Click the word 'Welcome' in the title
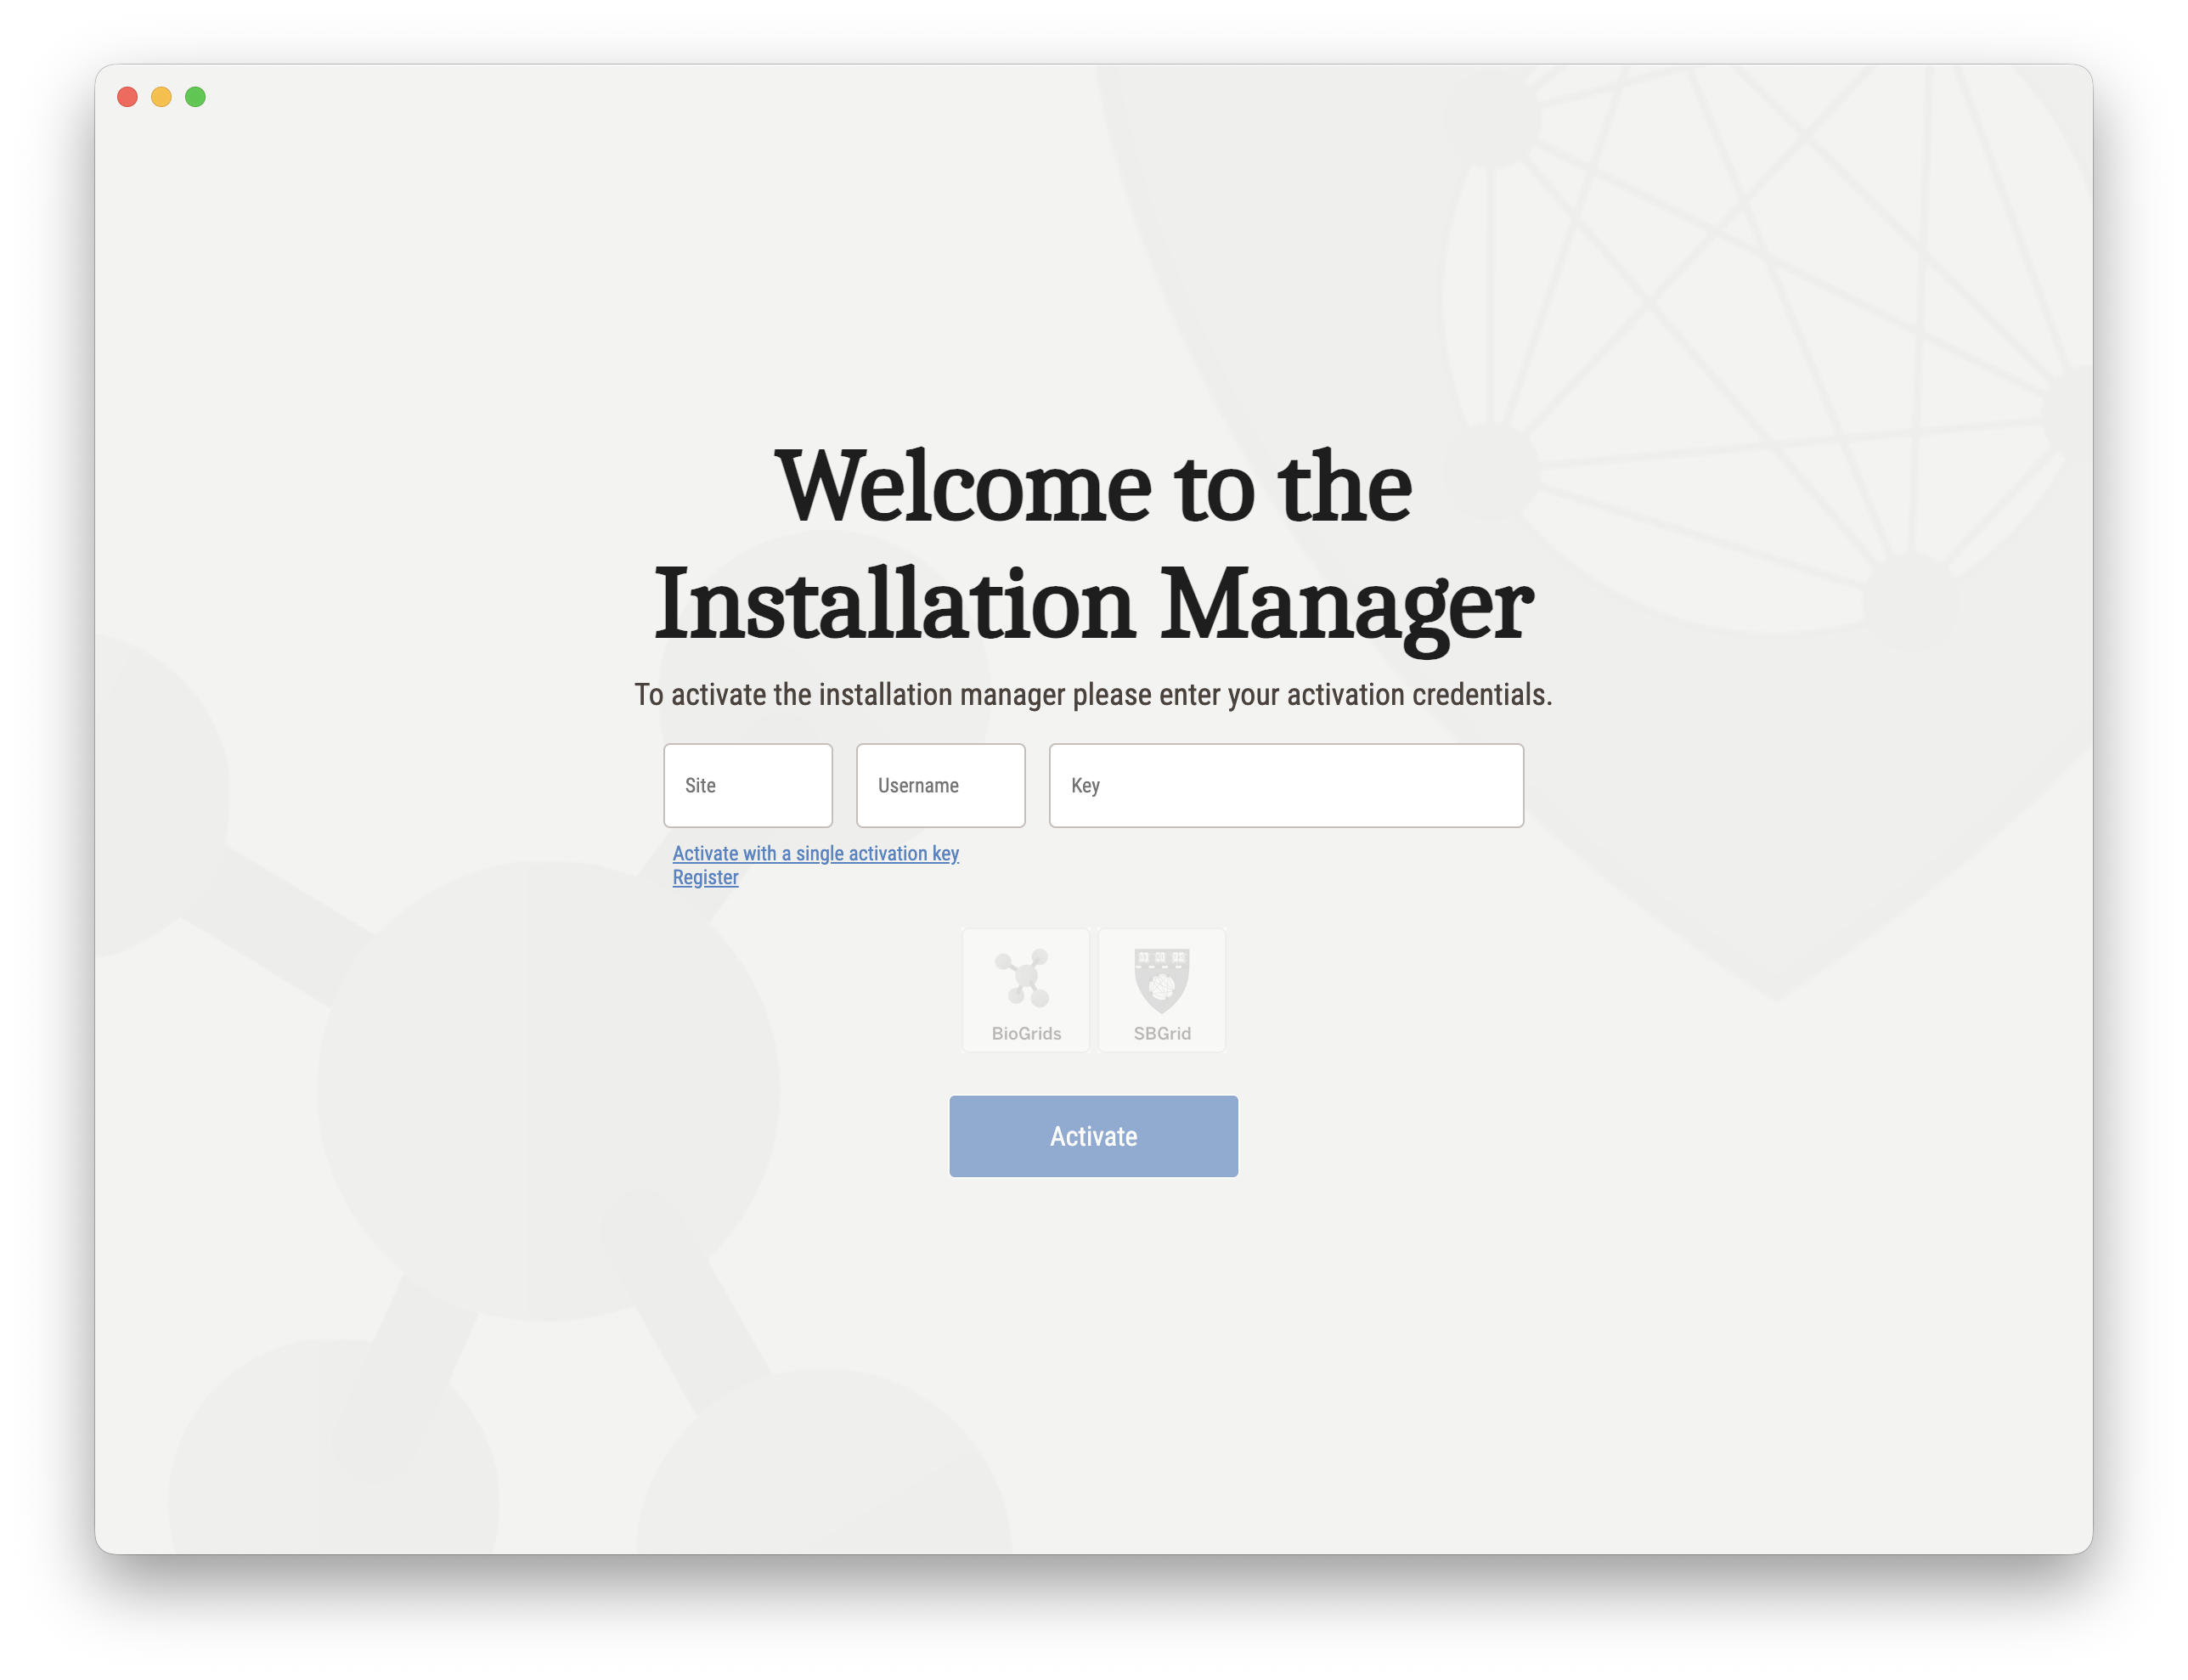Screen dimensions: 2188x1680 (x=963, y=486)
